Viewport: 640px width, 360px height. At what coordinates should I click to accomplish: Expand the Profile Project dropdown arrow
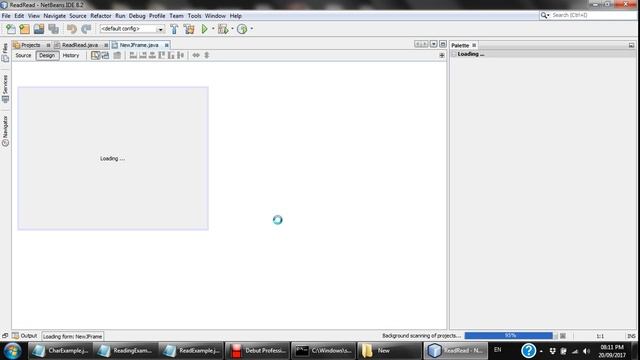(251, 29)
